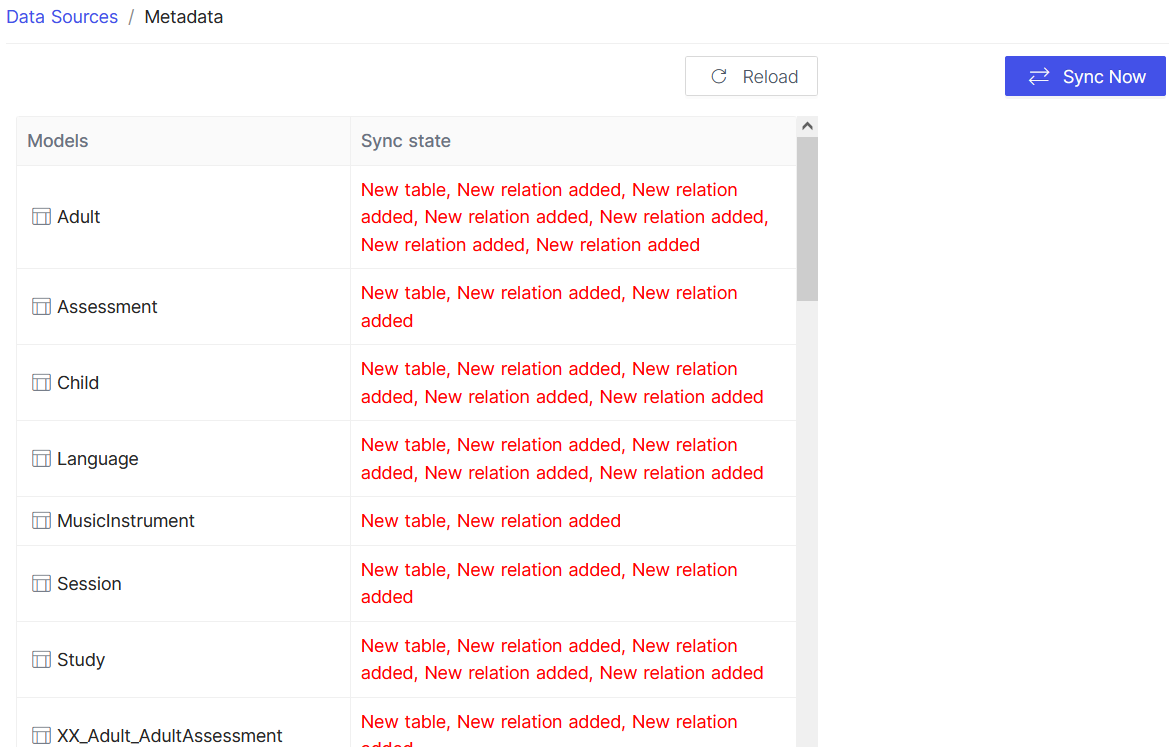Click the table icon beside Language model
1169x747 pixels.
(x=41, y=458)
